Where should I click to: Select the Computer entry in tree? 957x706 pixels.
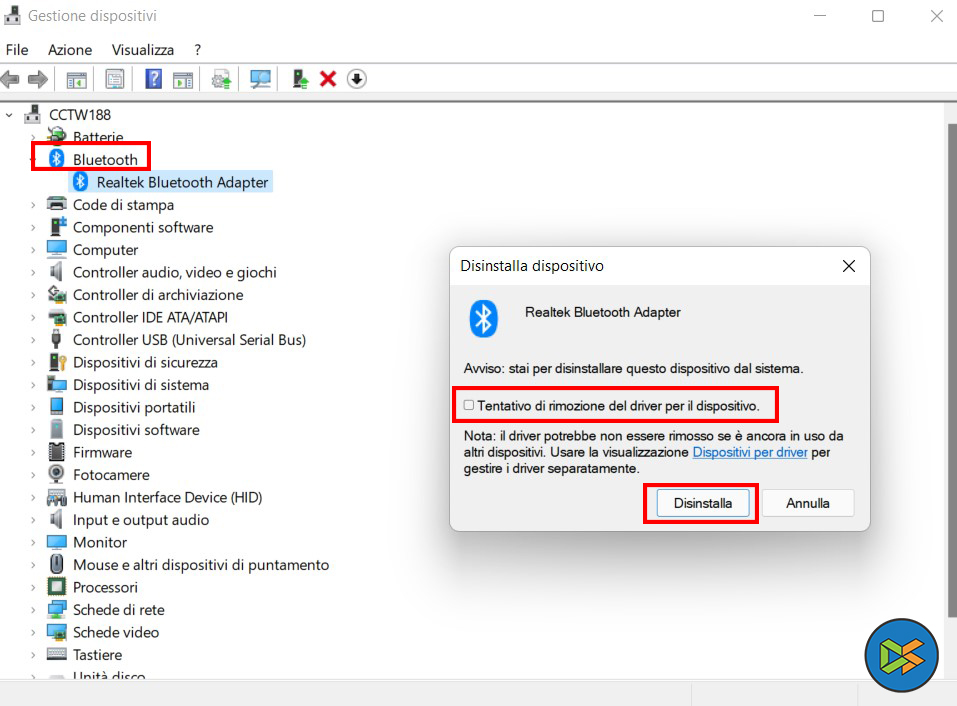105,250
